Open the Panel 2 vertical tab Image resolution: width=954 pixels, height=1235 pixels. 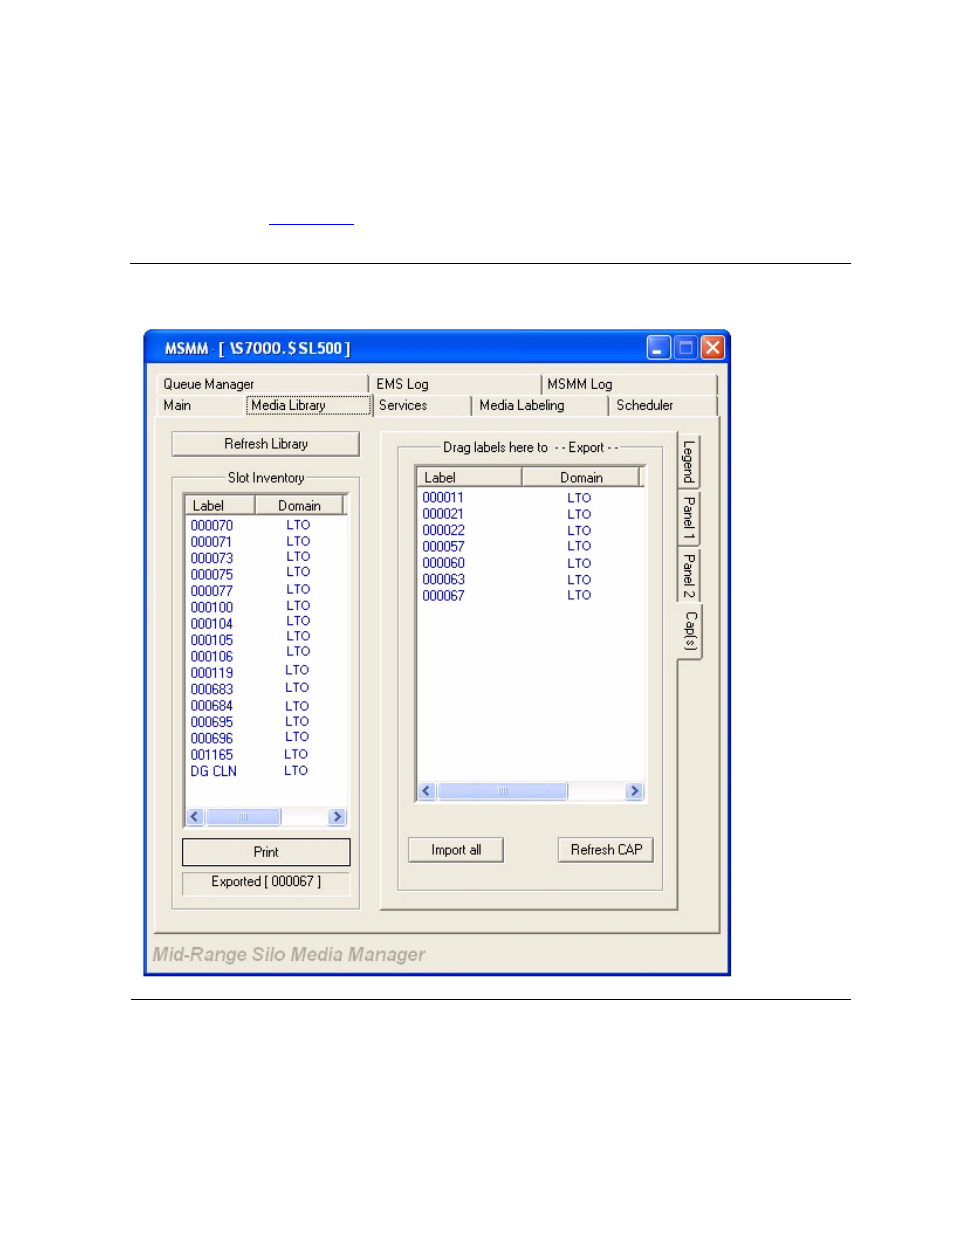pos(689,575)
